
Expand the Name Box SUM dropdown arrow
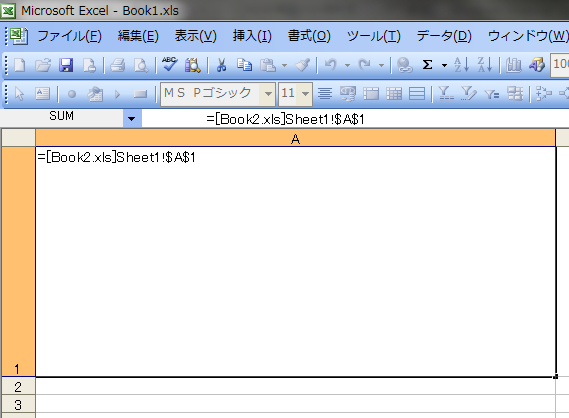[x=132, y=118]
